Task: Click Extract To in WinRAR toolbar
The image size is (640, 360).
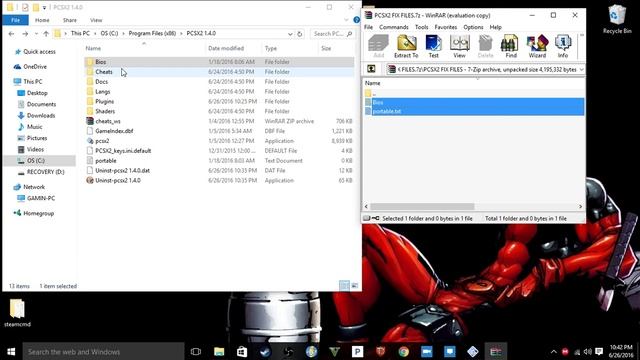Action: click(x=406, y=46)
